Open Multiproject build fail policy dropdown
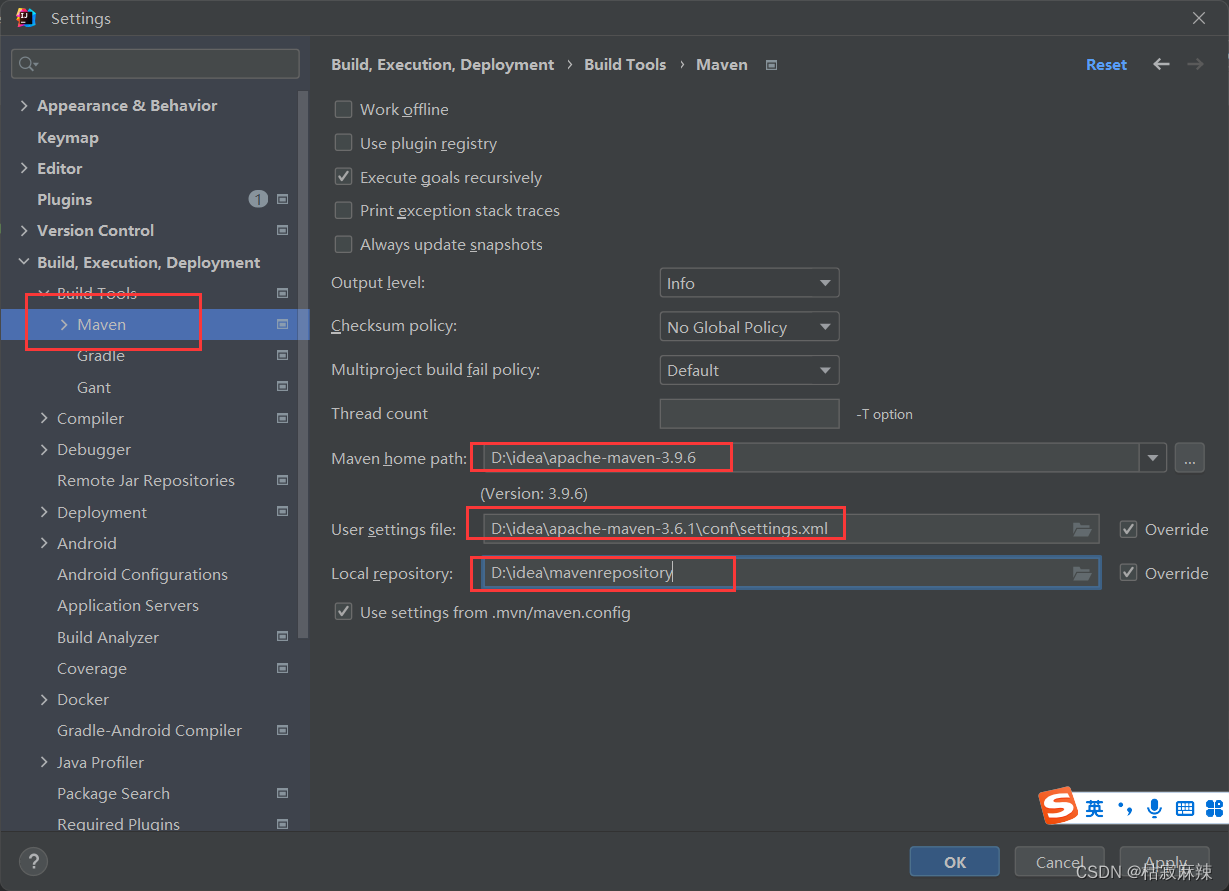Image resolution: width=1229 pixels, height=891 pixels. tap(749, 370)
